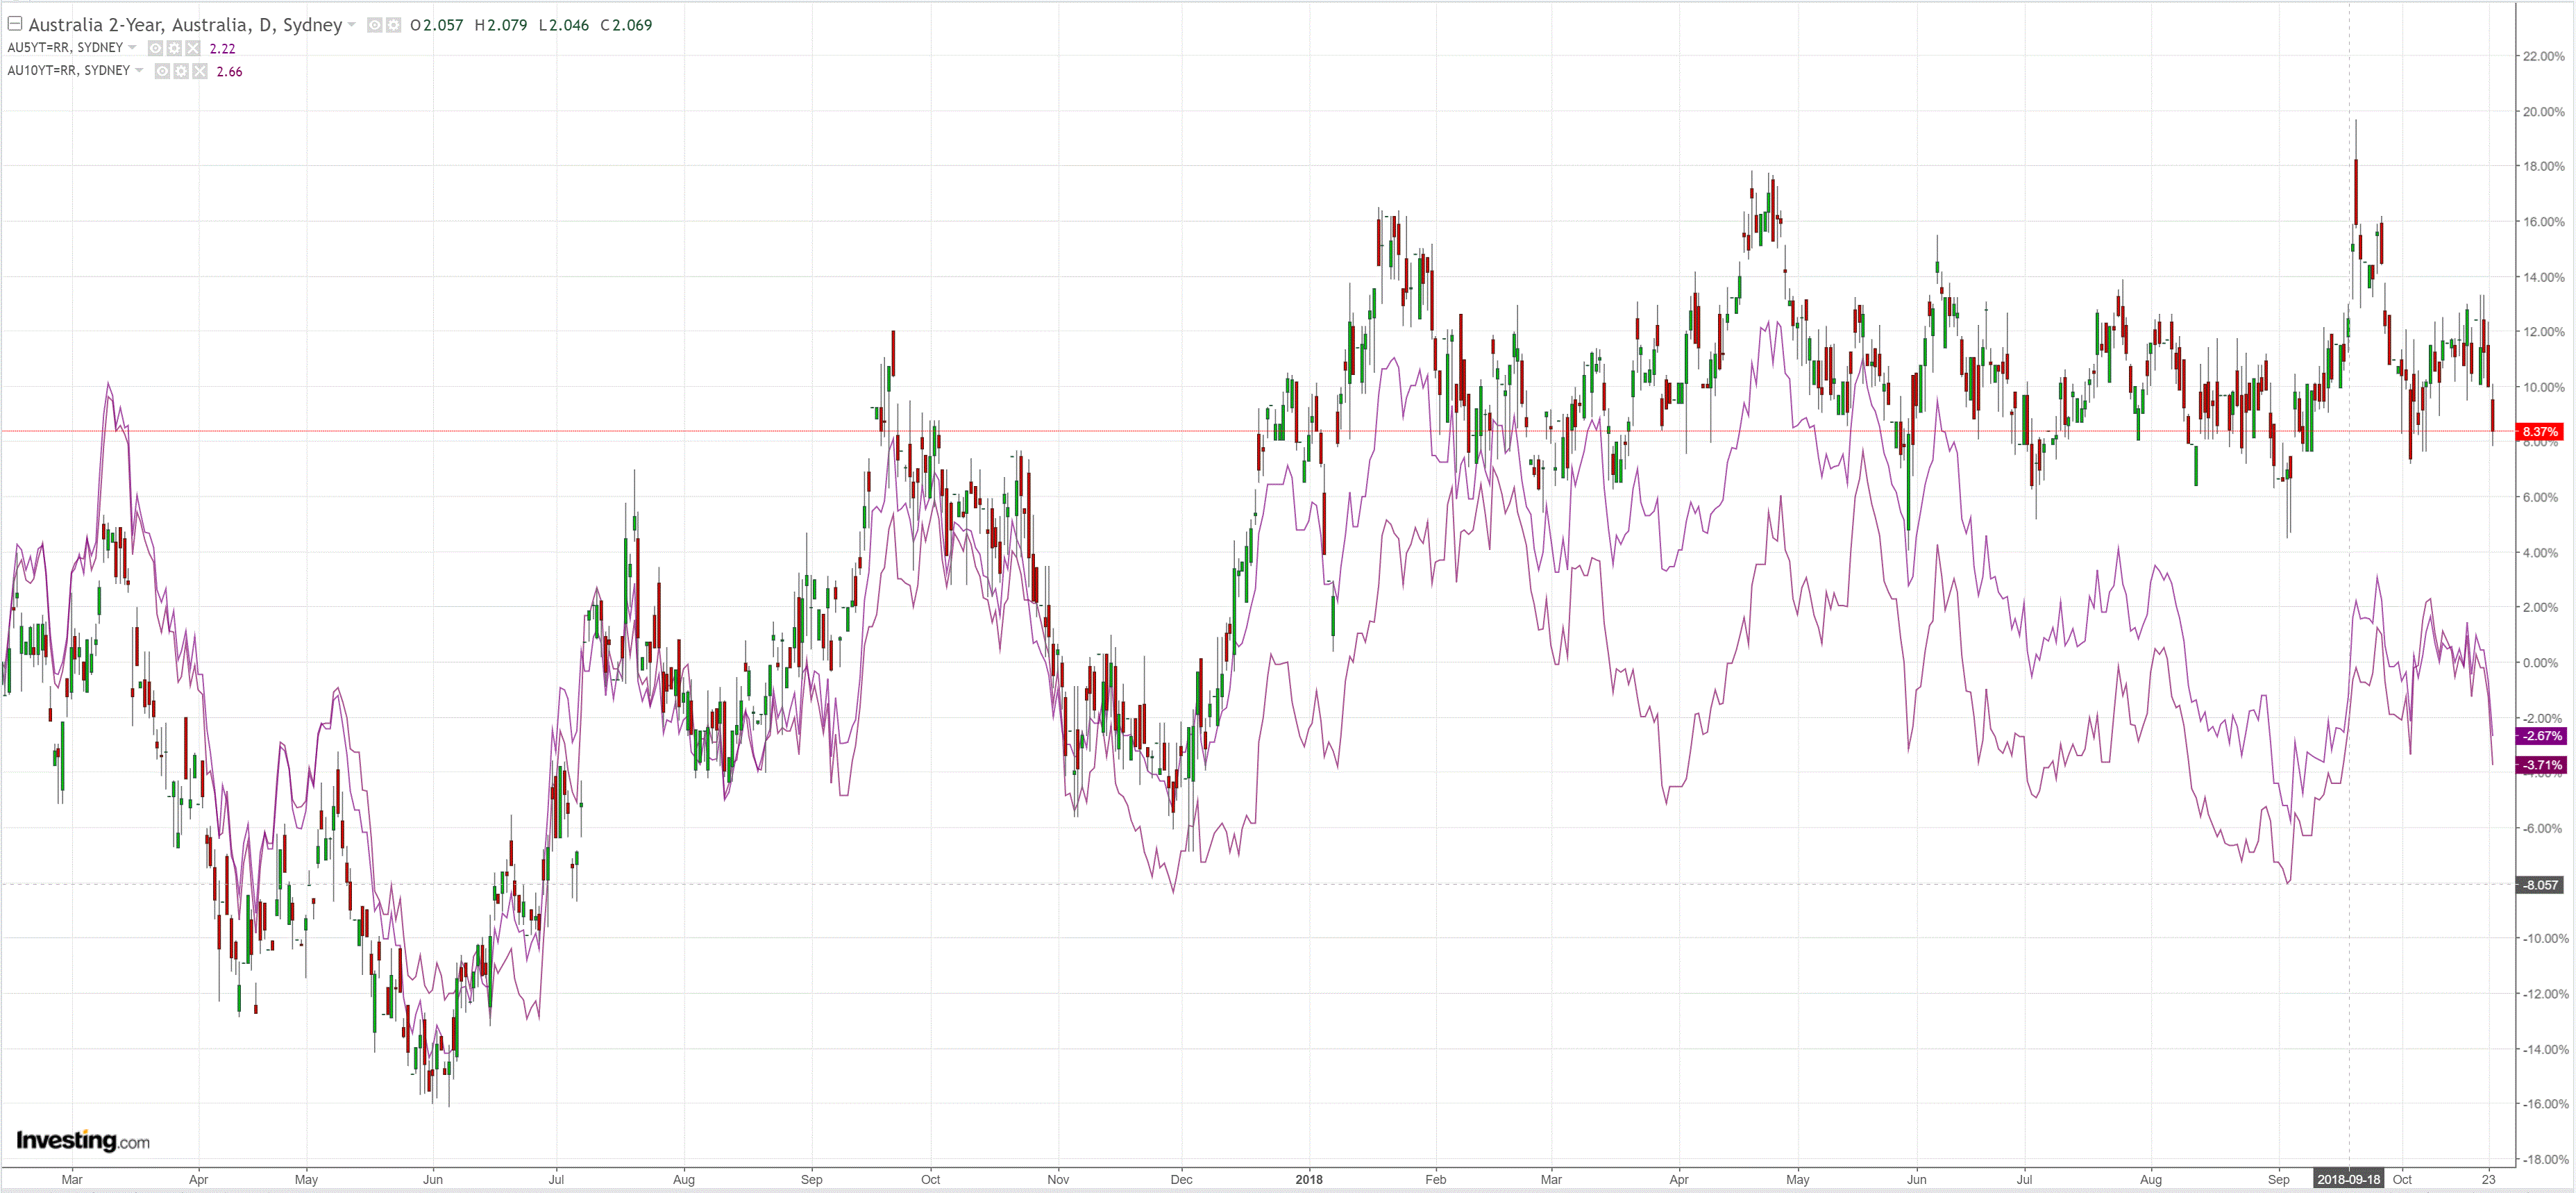Click the purple -2.67% axis label
This screenshot has width=2576, height=1193.
tap(2541, 736)
